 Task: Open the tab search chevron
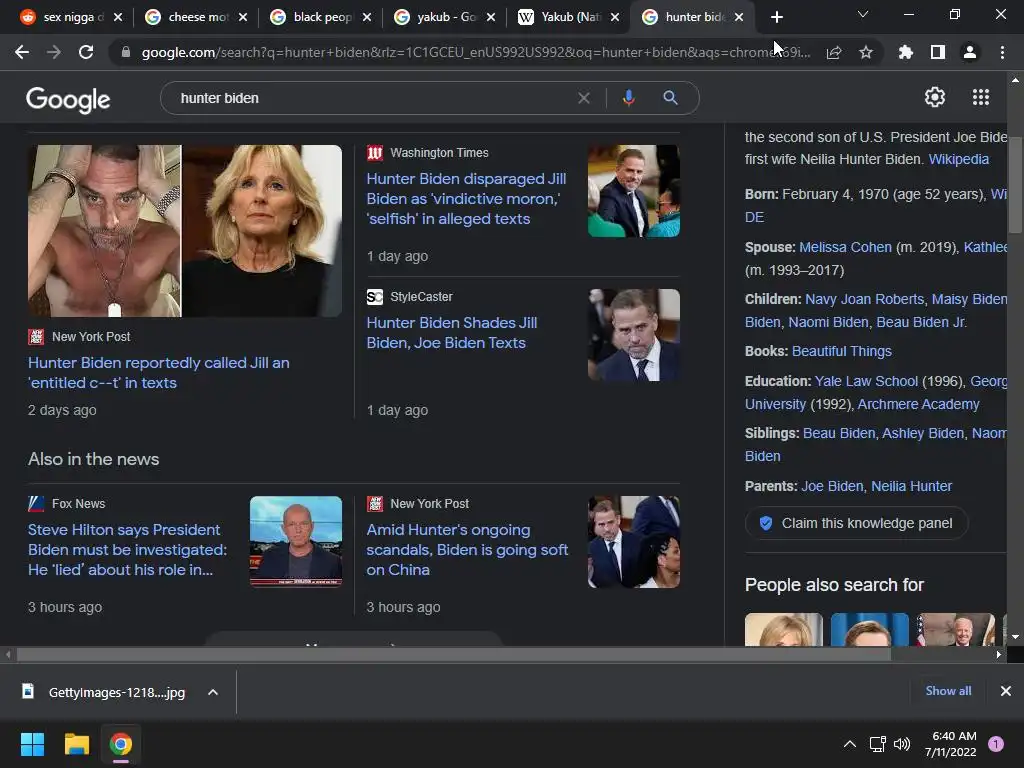point(863,14)
